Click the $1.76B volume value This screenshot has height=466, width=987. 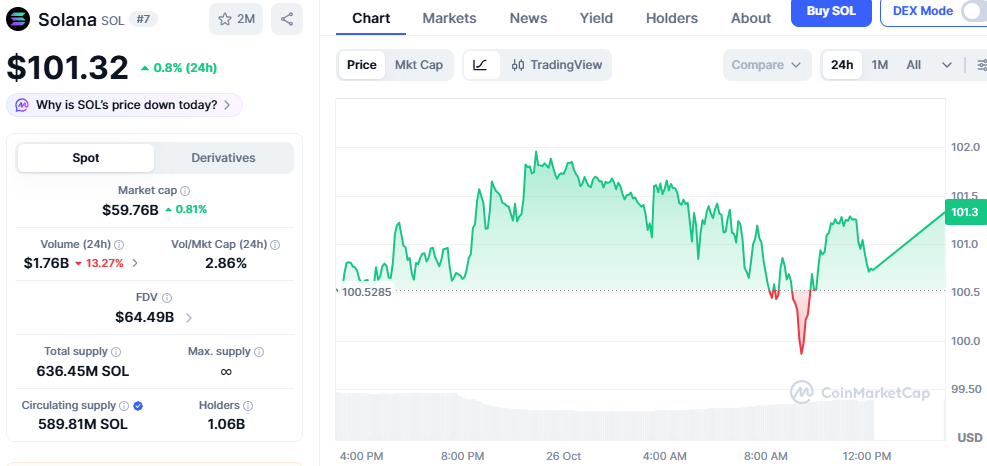[x=46, y=263]
